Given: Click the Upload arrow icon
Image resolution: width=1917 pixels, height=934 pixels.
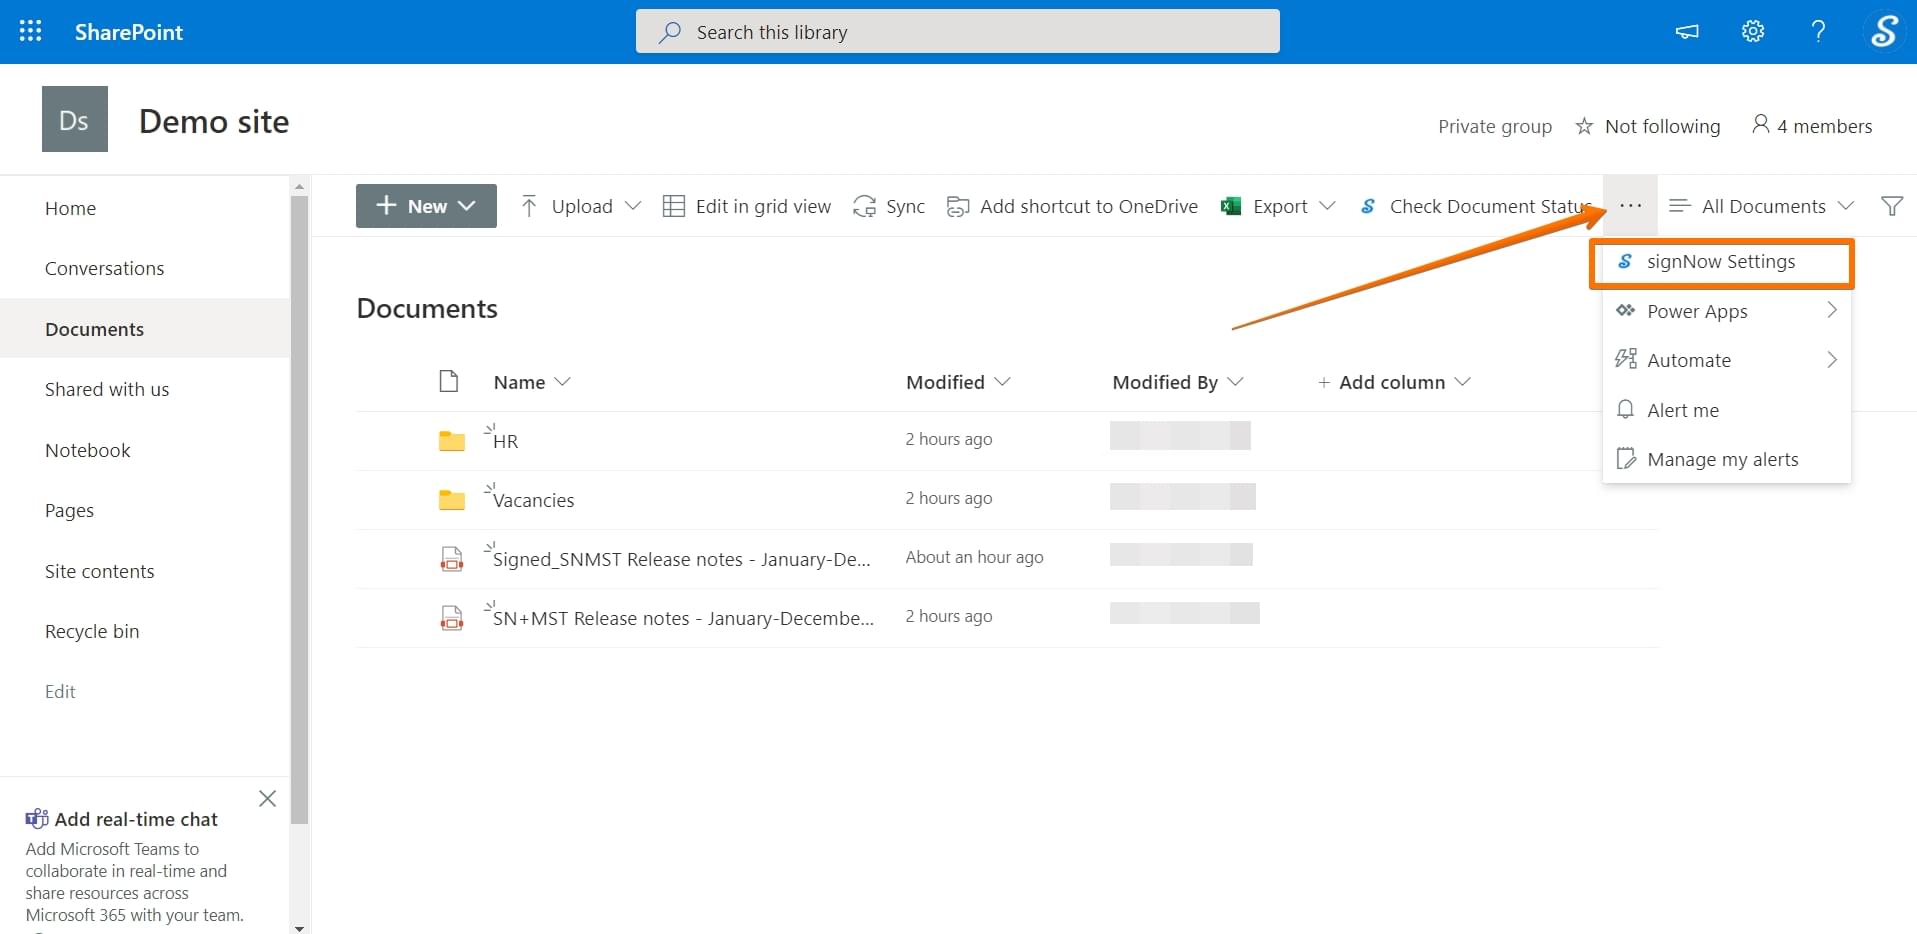Looking at the screenshot, I should 529,206.
